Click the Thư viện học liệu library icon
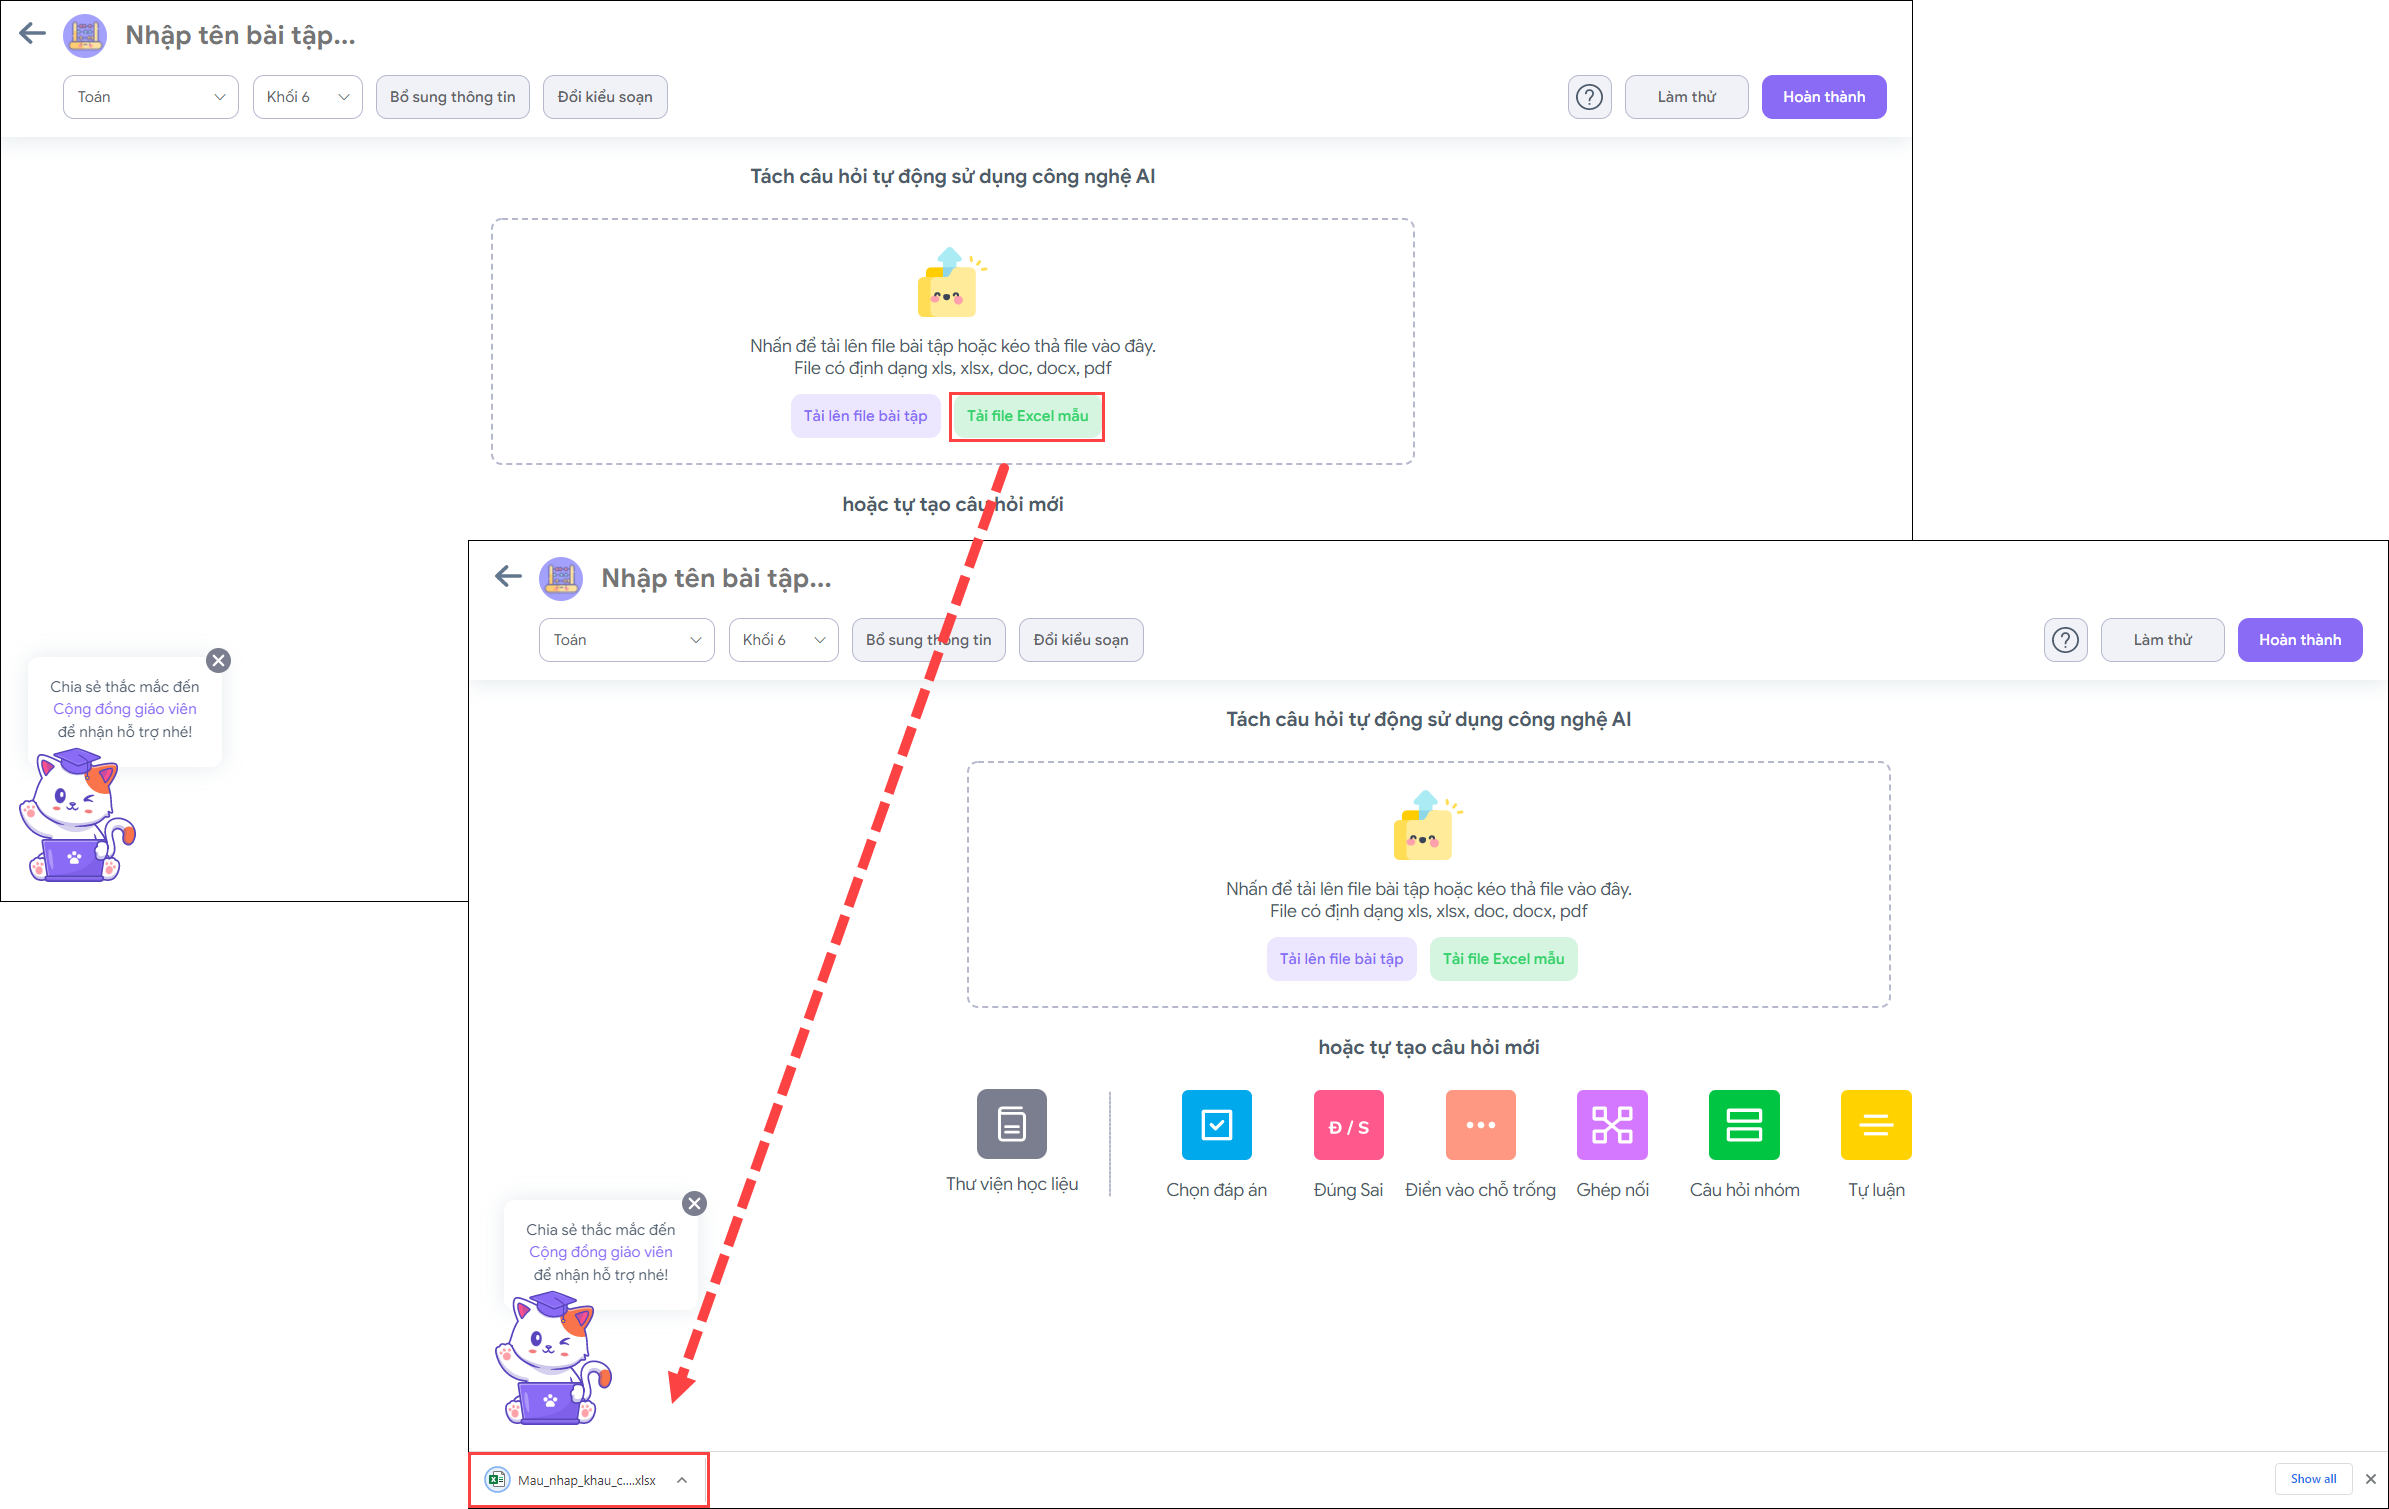The height and width of the screenshot is (1509, 2389). (1011, 1124)
